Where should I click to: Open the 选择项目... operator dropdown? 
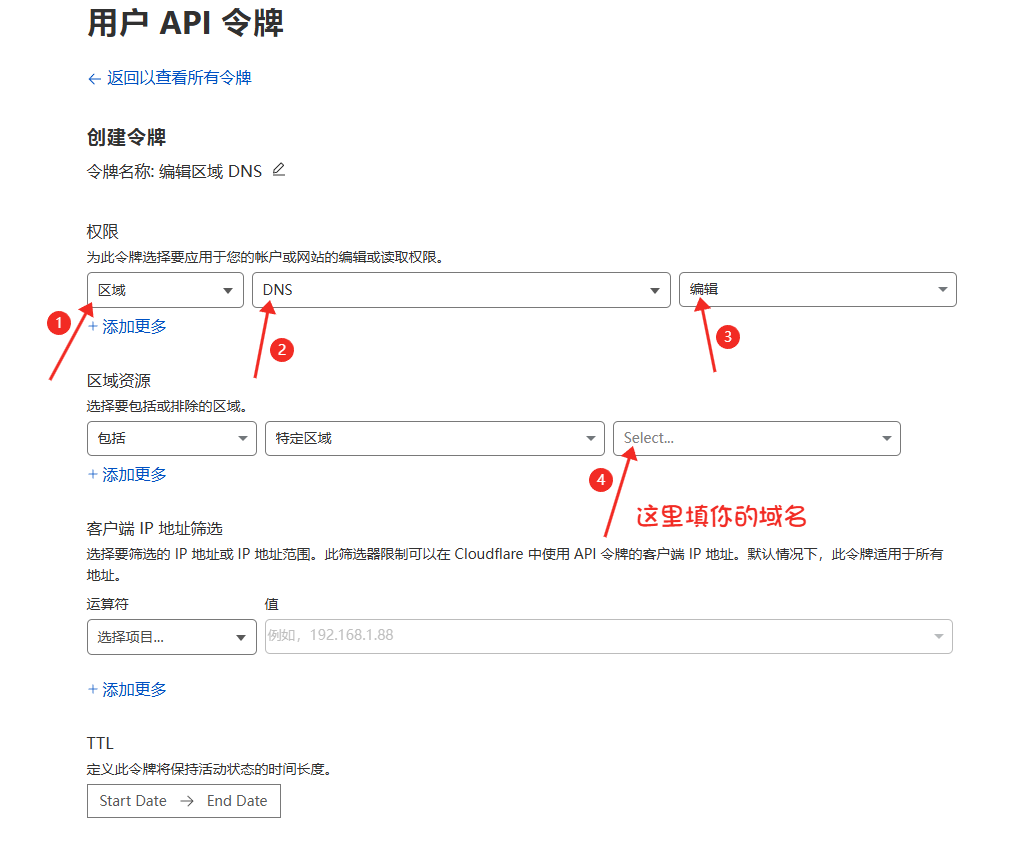171,637
